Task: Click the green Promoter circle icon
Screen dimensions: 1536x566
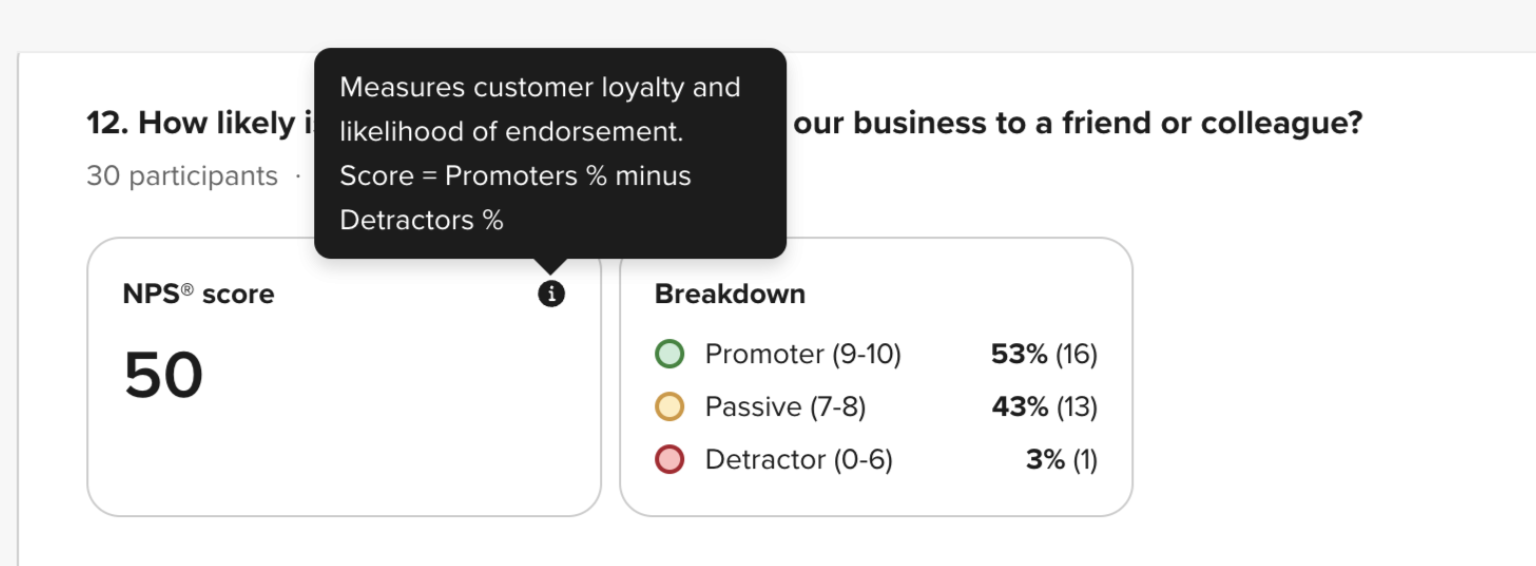Action: pos(669,354)
